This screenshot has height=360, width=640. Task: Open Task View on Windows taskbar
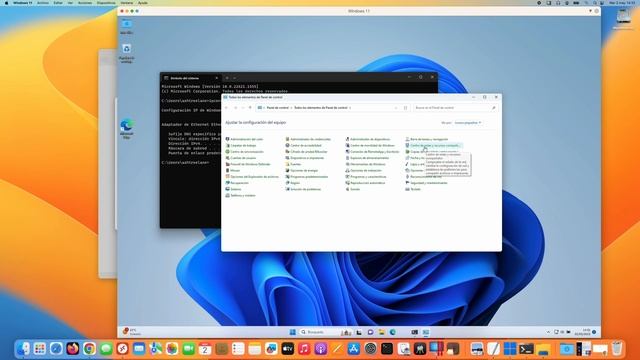(359, 332)
